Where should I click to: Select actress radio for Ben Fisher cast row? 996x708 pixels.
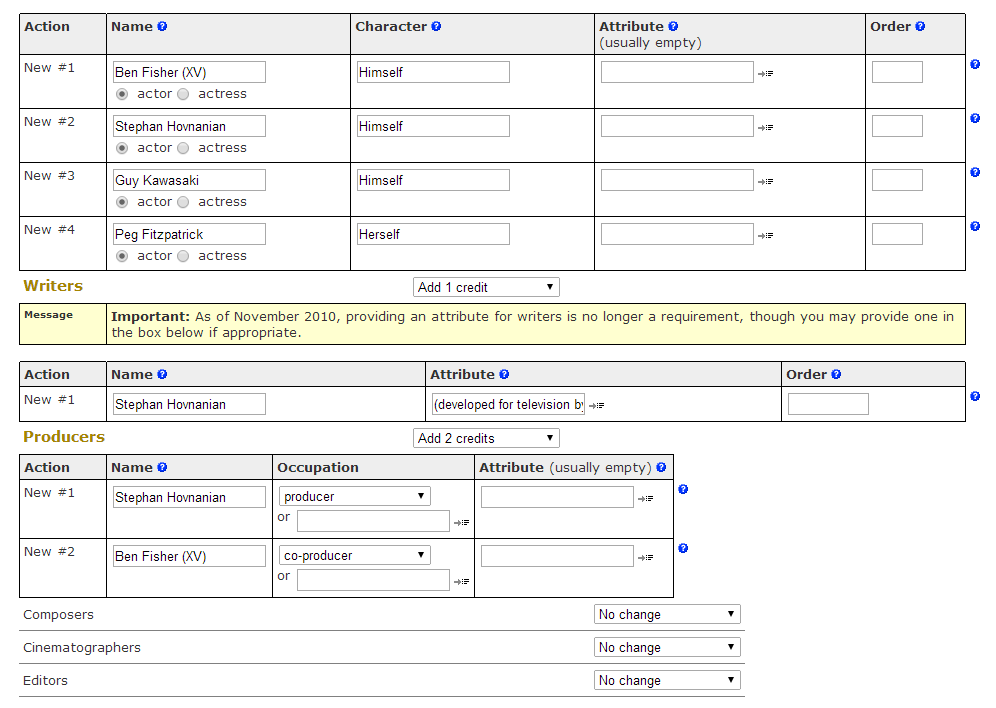(183, 94)
